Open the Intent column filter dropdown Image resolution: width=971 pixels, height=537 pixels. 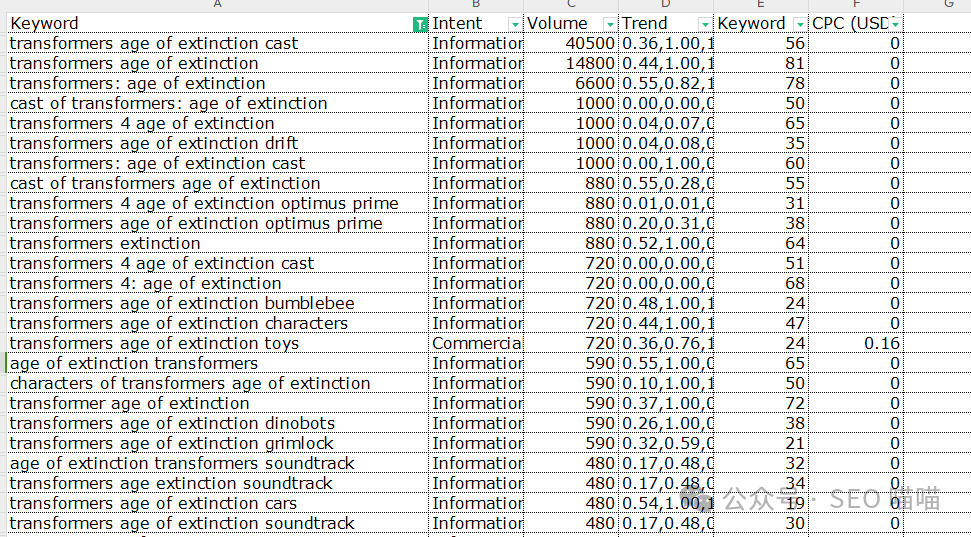(x=515, y=24)
